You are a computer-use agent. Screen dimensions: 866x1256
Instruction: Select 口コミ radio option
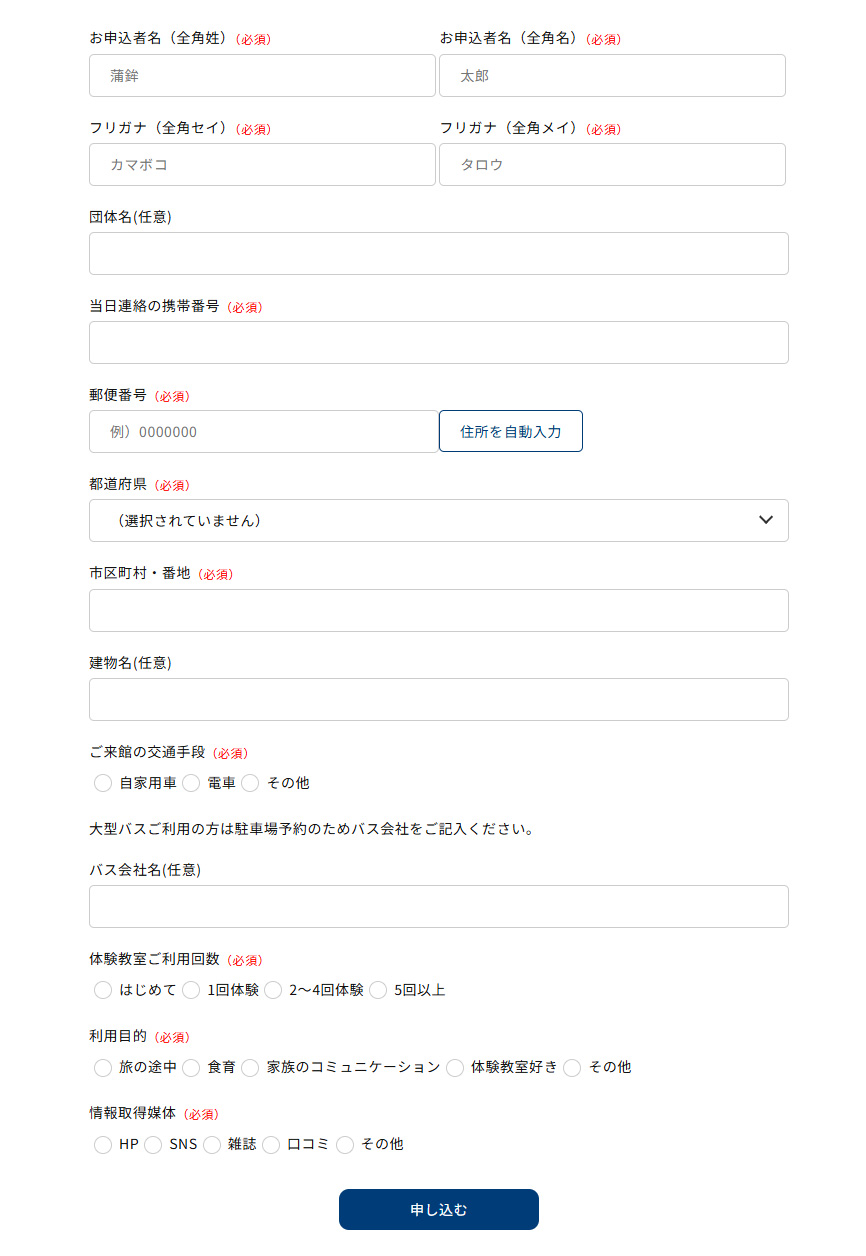click(271, 1144)
